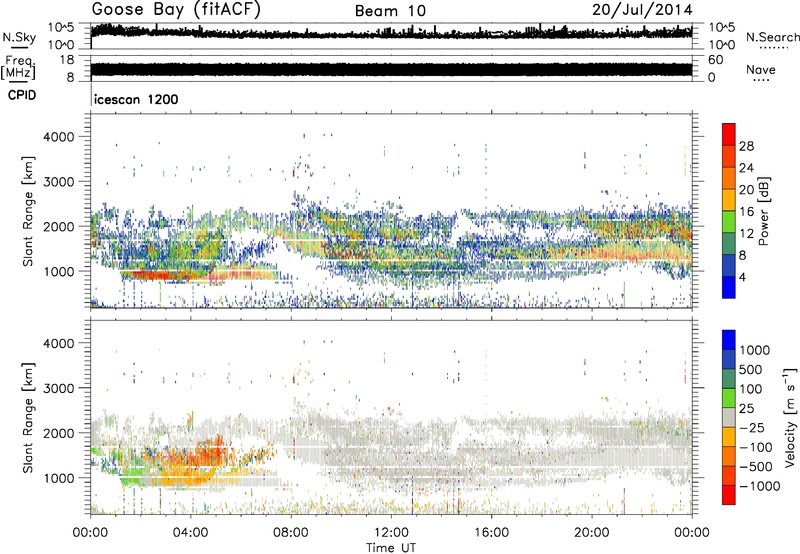Pick the red top segment of the power color bar
The width and height of the screenshot is (800, 554).
(729, 134)
